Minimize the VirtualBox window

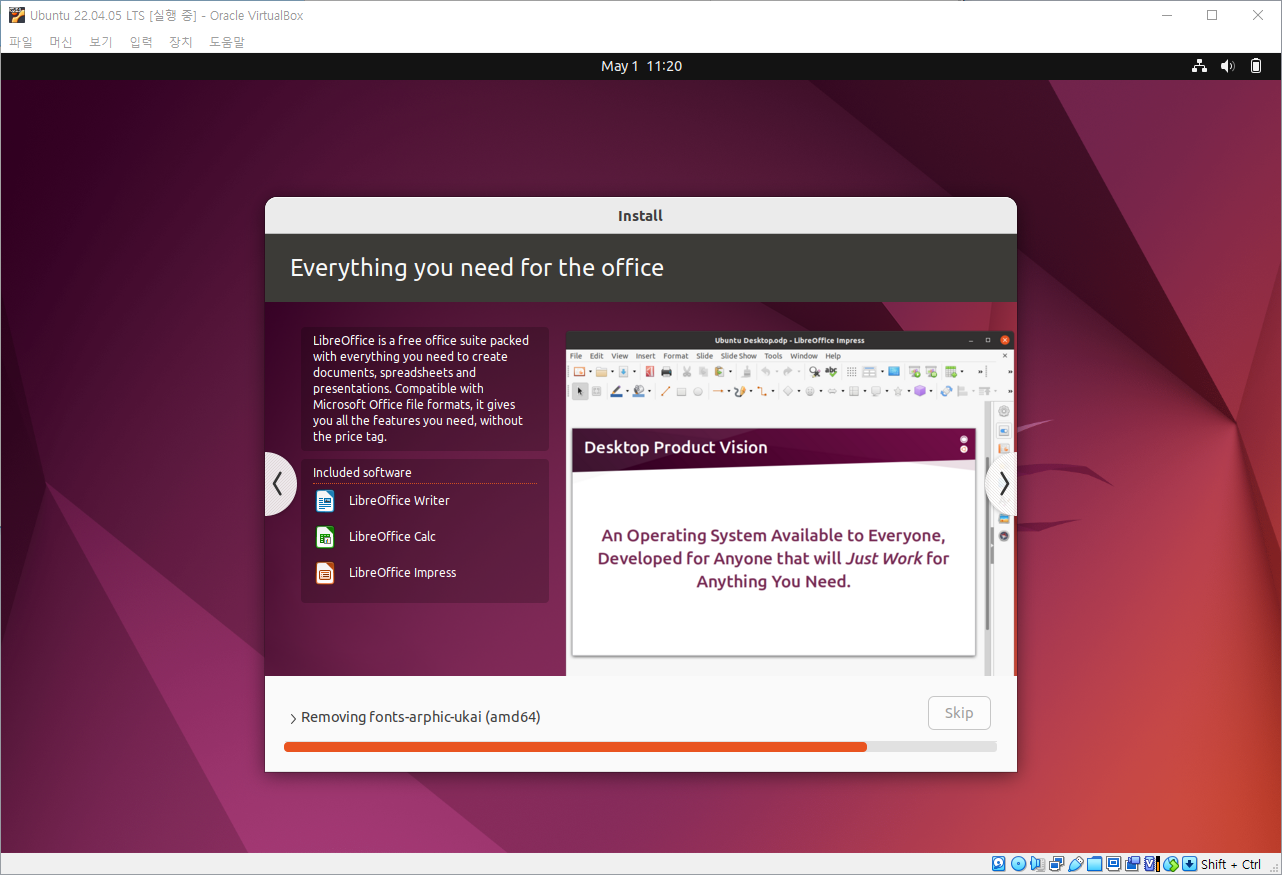[x=1166, y=15]
